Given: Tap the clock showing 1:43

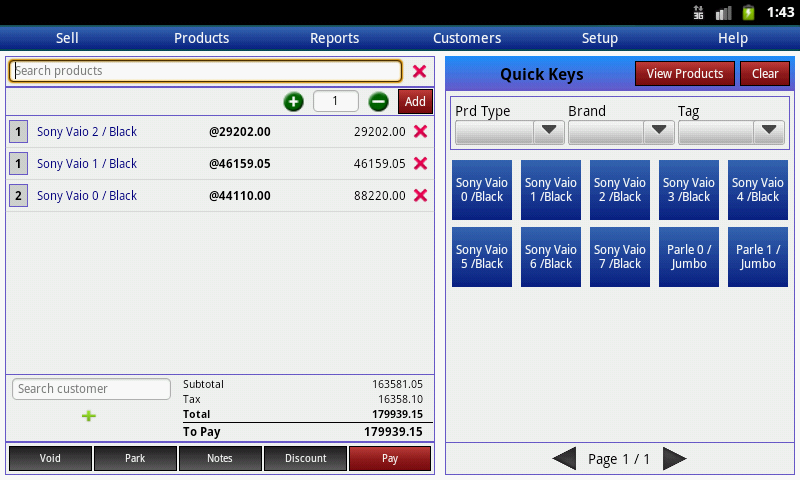Looking at the screenshot, I should 781,12.
